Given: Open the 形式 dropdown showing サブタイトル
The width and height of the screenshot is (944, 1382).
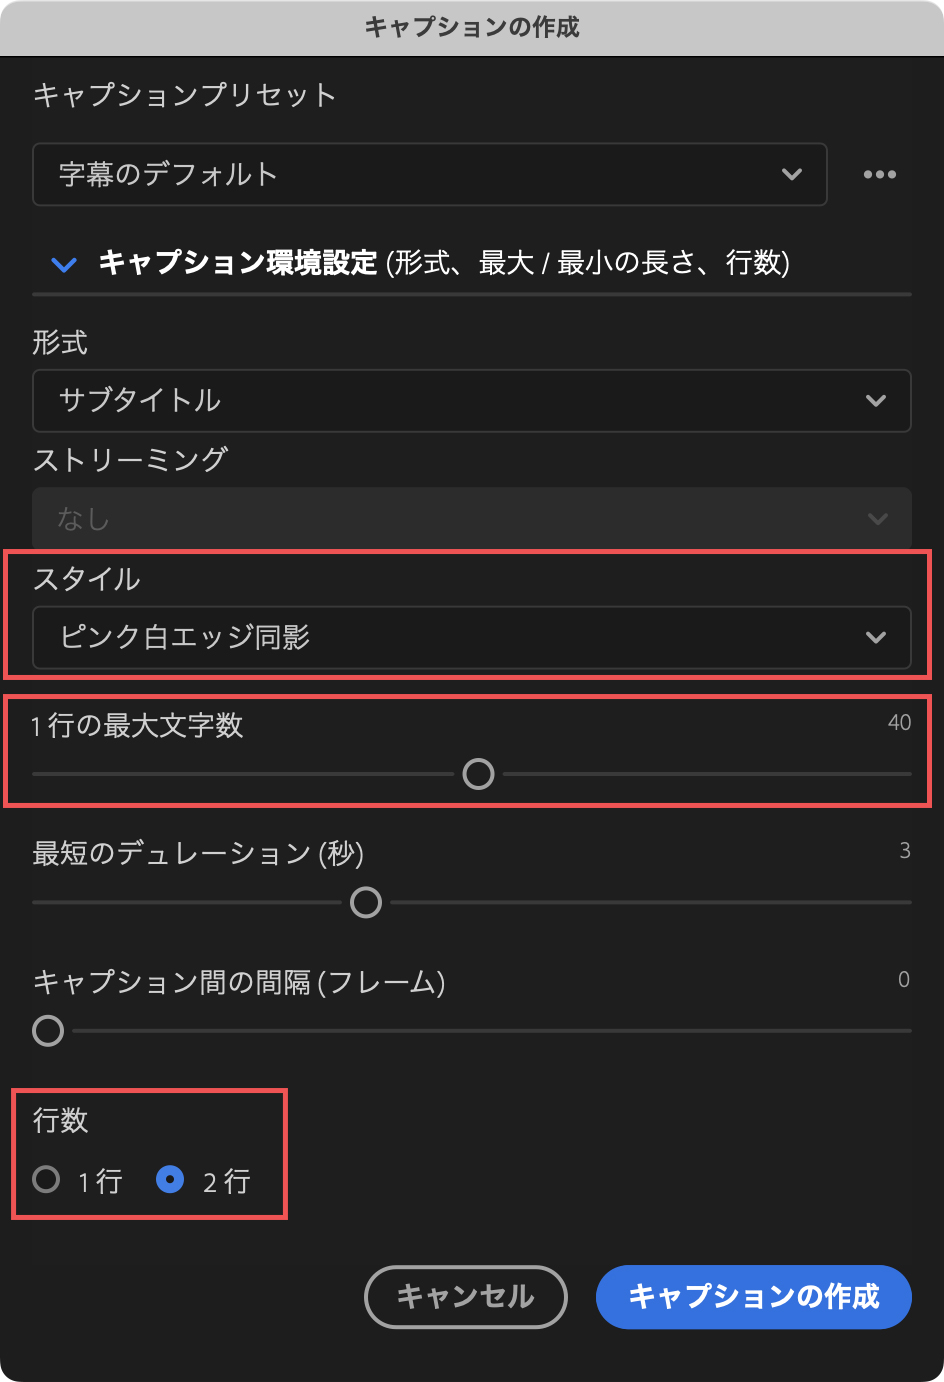Looking at the screenshot, I should point(471,401).
